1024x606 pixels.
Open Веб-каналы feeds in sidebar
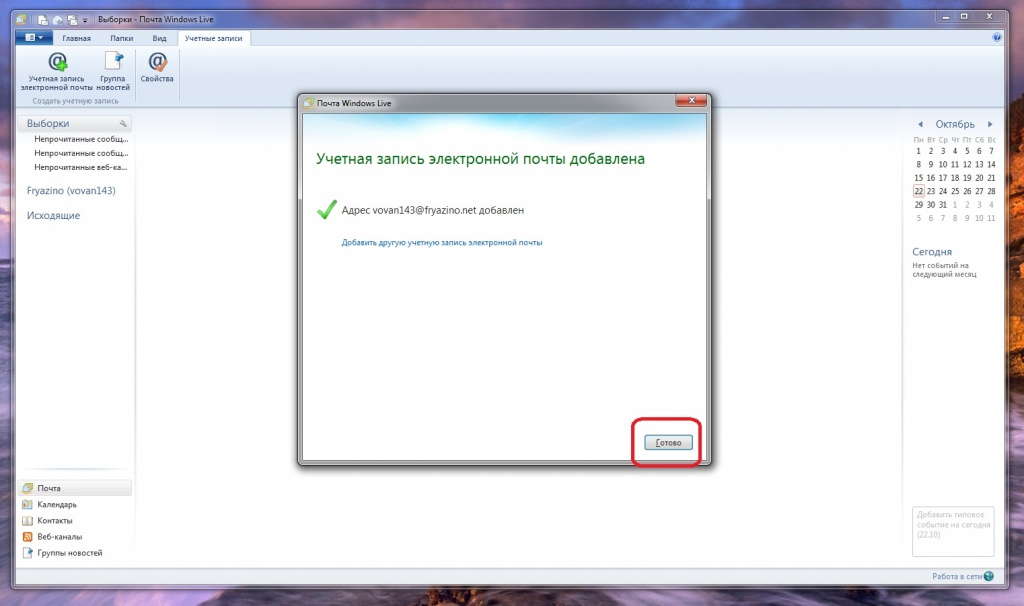[59, 537]
